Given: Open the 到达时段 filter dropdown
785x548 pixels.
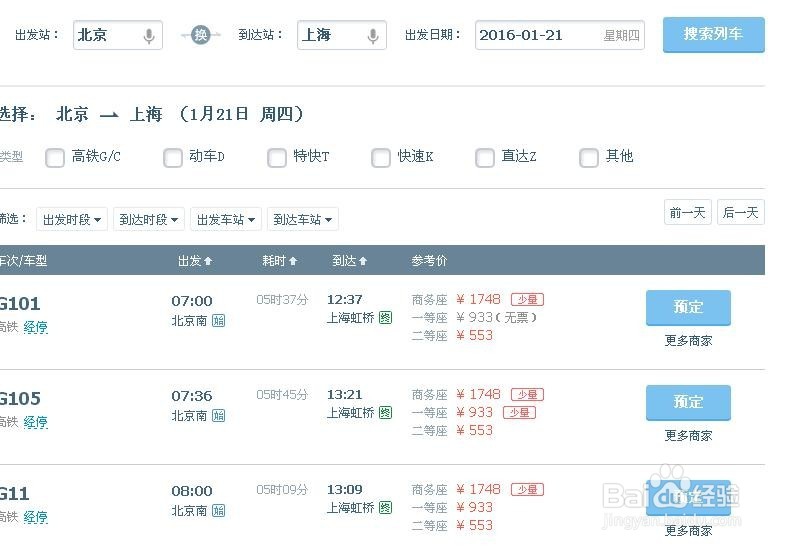Looking at the screenshot, I should point(149,219).
